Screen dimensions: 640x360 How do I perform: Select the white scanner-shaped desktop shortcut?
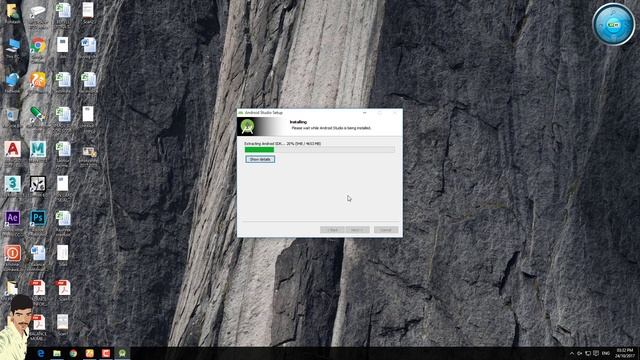click(38, 11)
